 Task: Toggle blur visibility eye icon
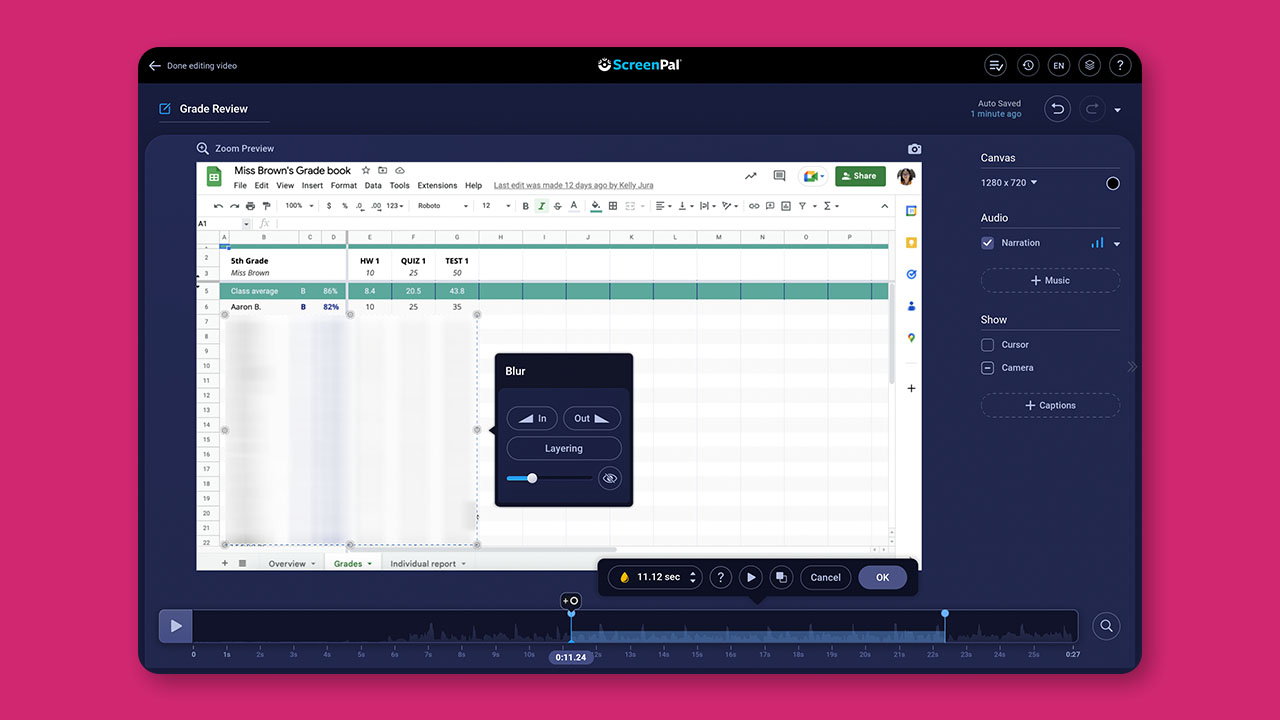609,479
